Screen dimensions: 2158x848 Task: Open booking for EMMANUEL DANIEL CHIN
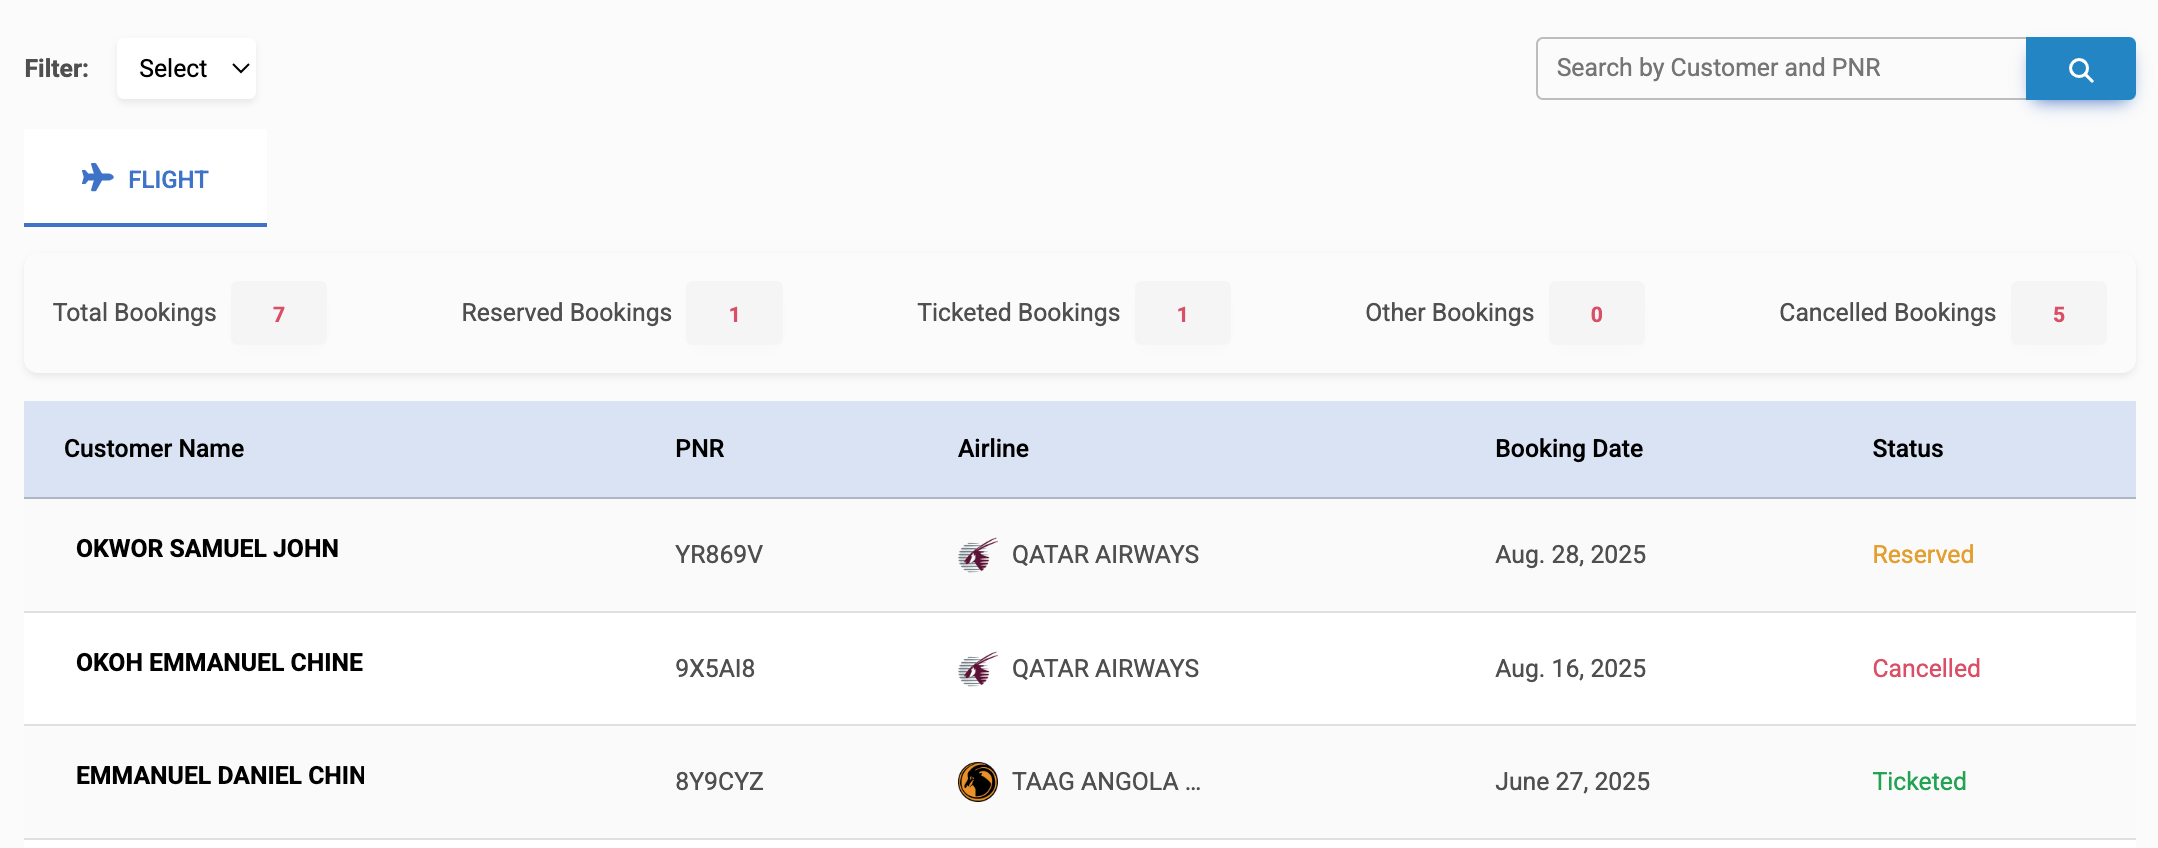tap(220, 776)
